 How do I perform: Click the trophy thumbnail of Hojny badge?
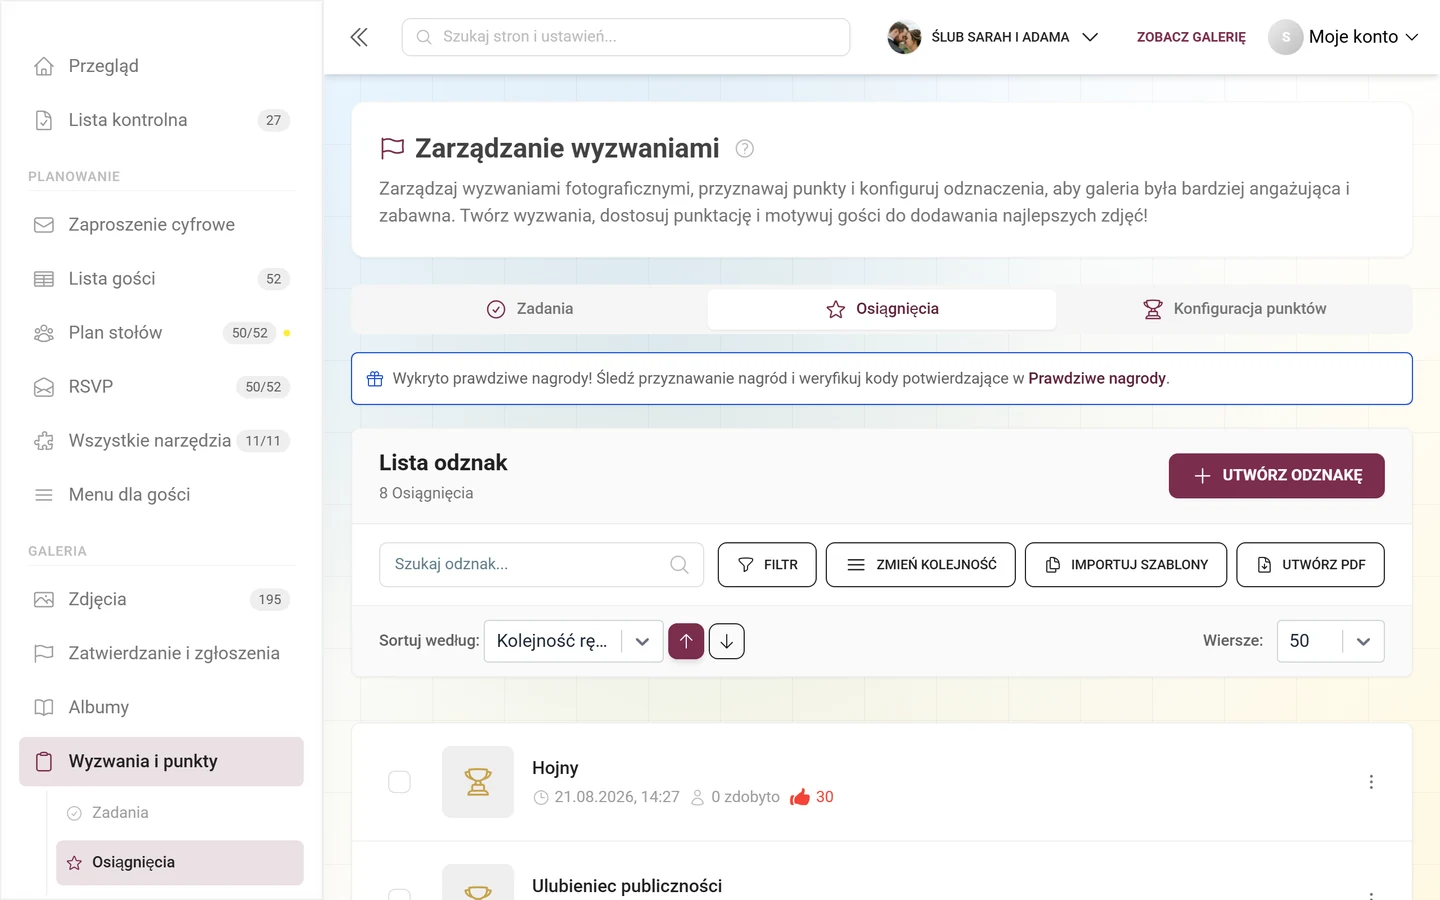(478, 782)
